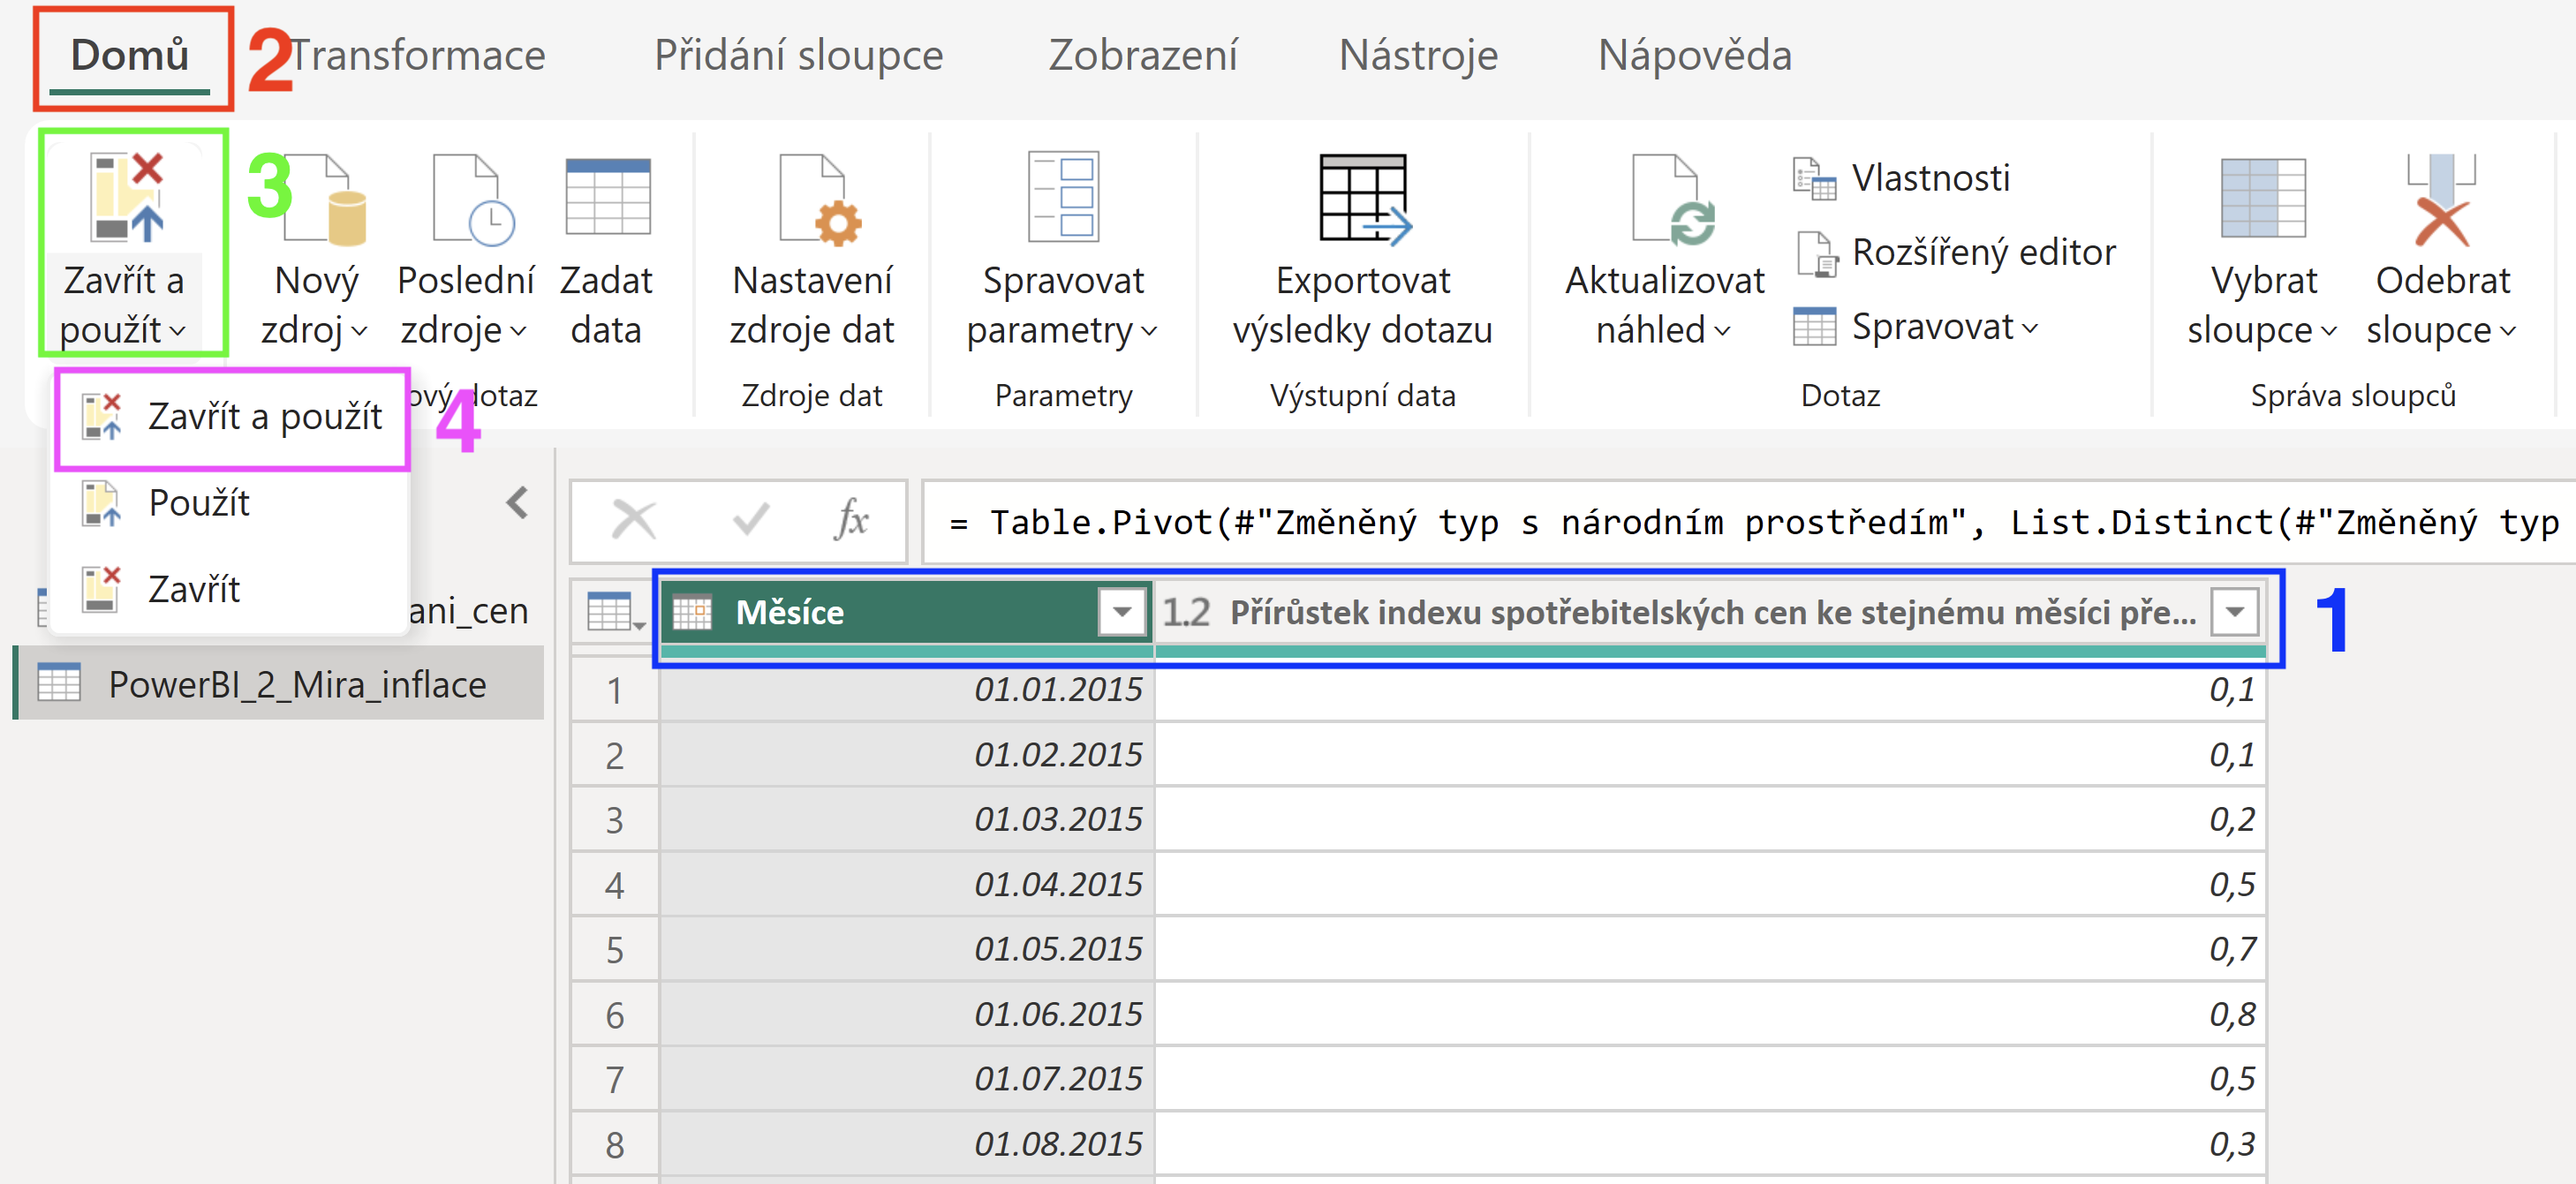Open the Rozšířený editor
2576x1184 pixels.
1955,253
